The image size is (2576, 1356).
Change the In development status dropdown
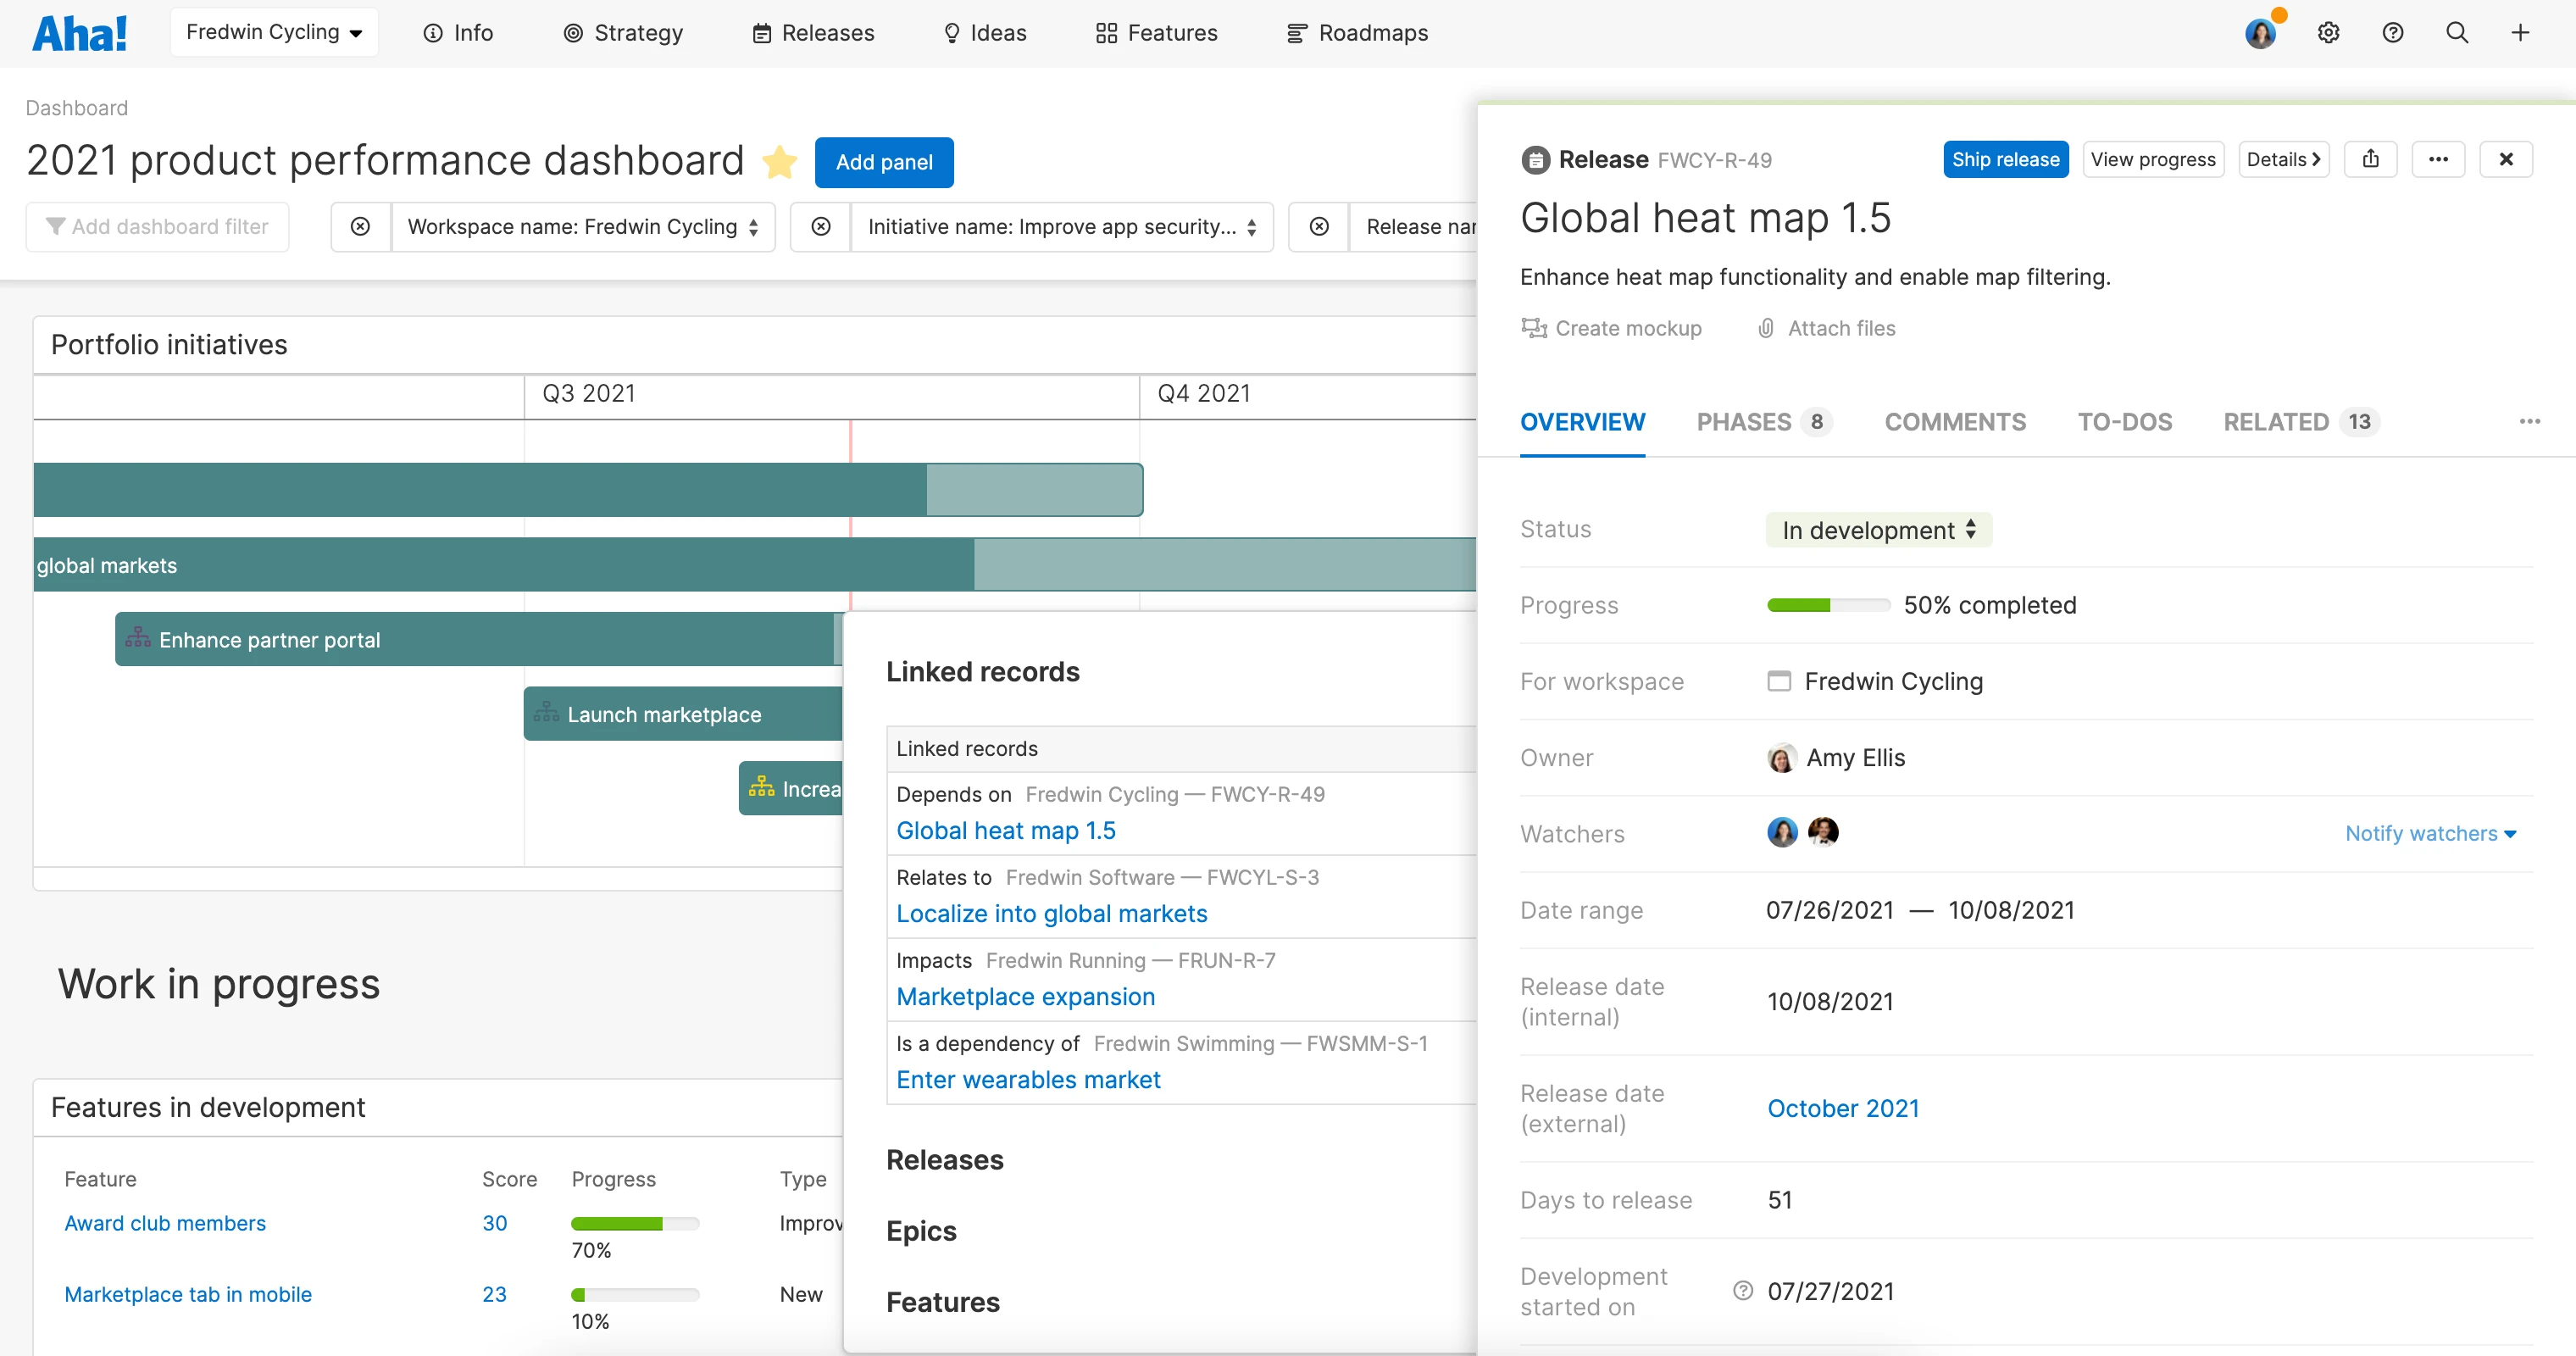(1878, 530)
